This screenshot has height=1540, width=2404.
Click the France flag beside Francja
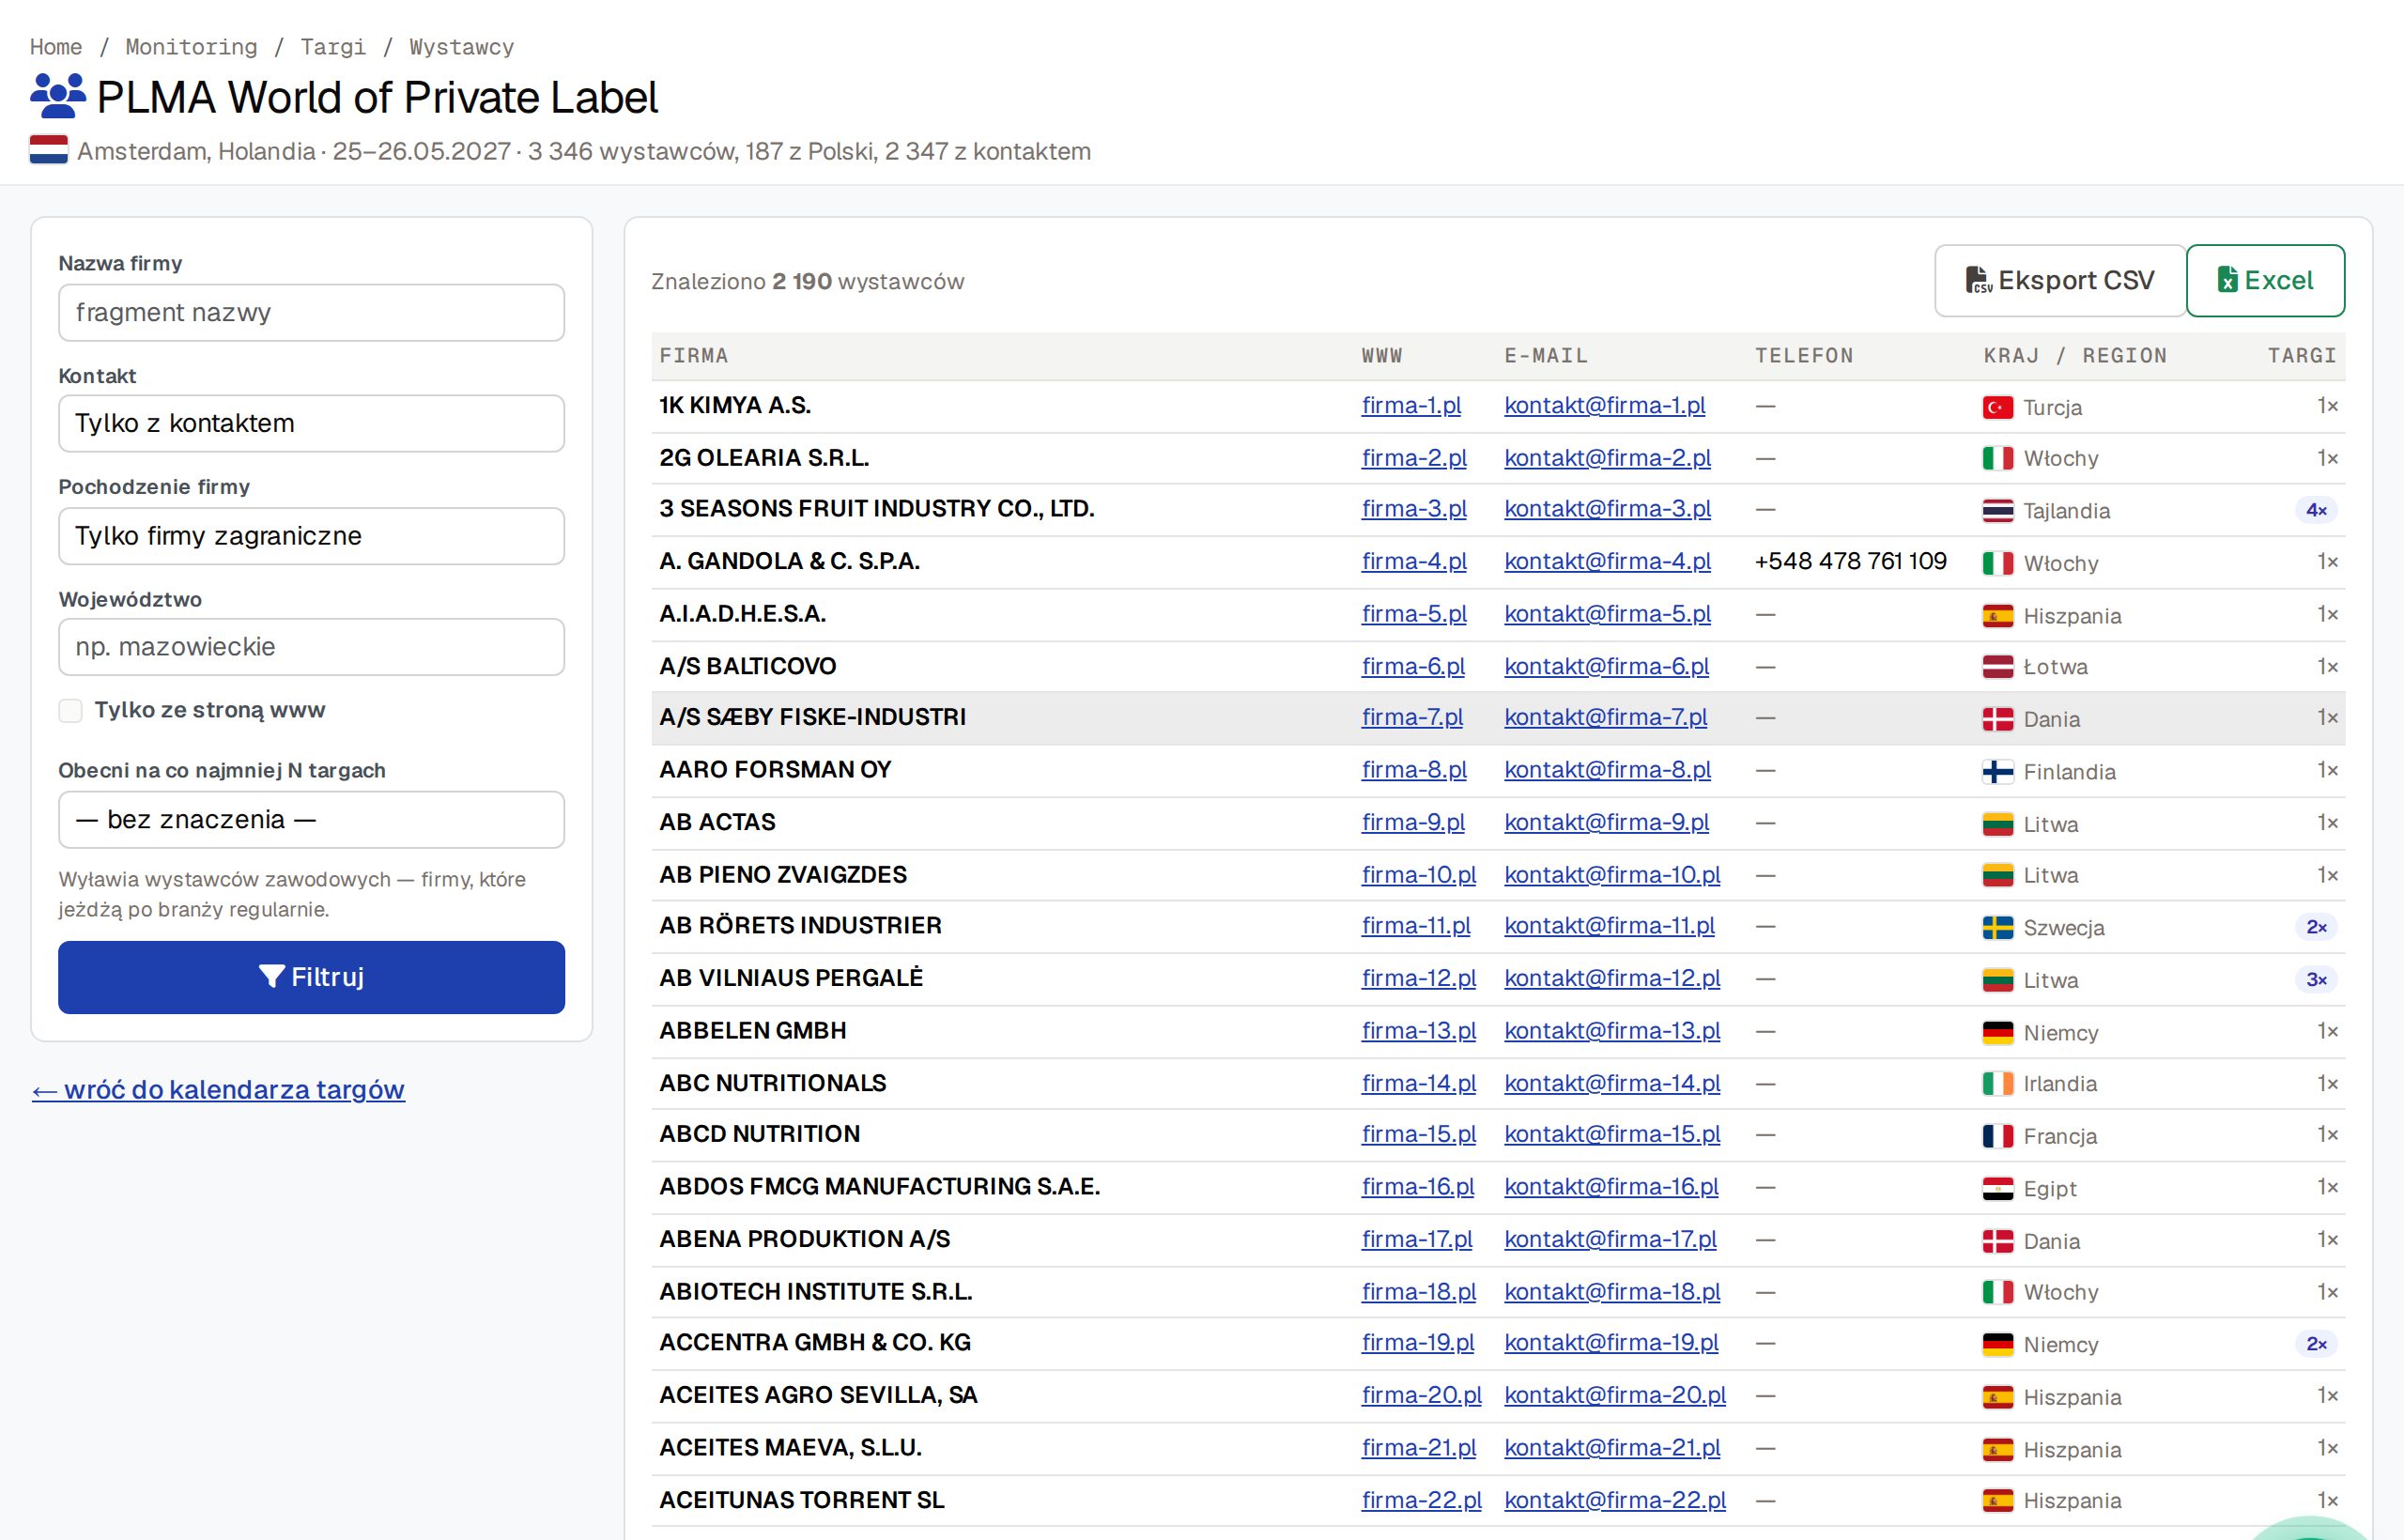(1997, 1136)
